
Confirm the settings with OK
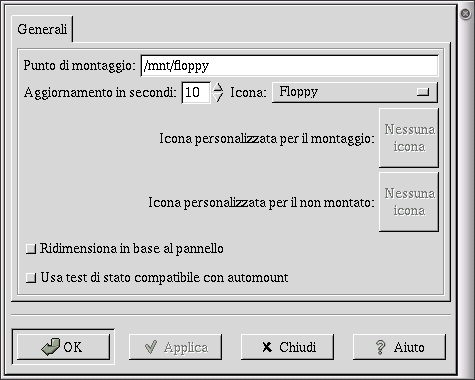pyautogui.click(x=63, y=347)
